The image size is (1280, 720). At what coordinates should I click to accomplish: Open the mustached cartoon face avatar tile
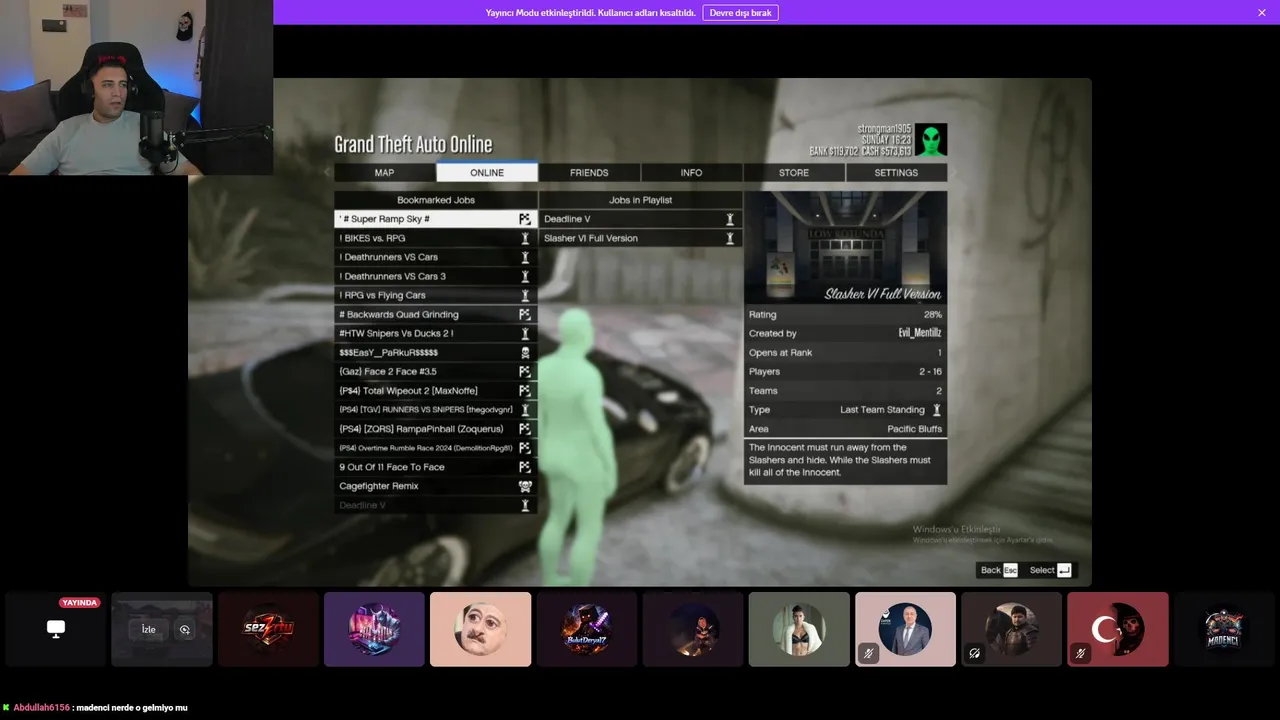point(480,629)
